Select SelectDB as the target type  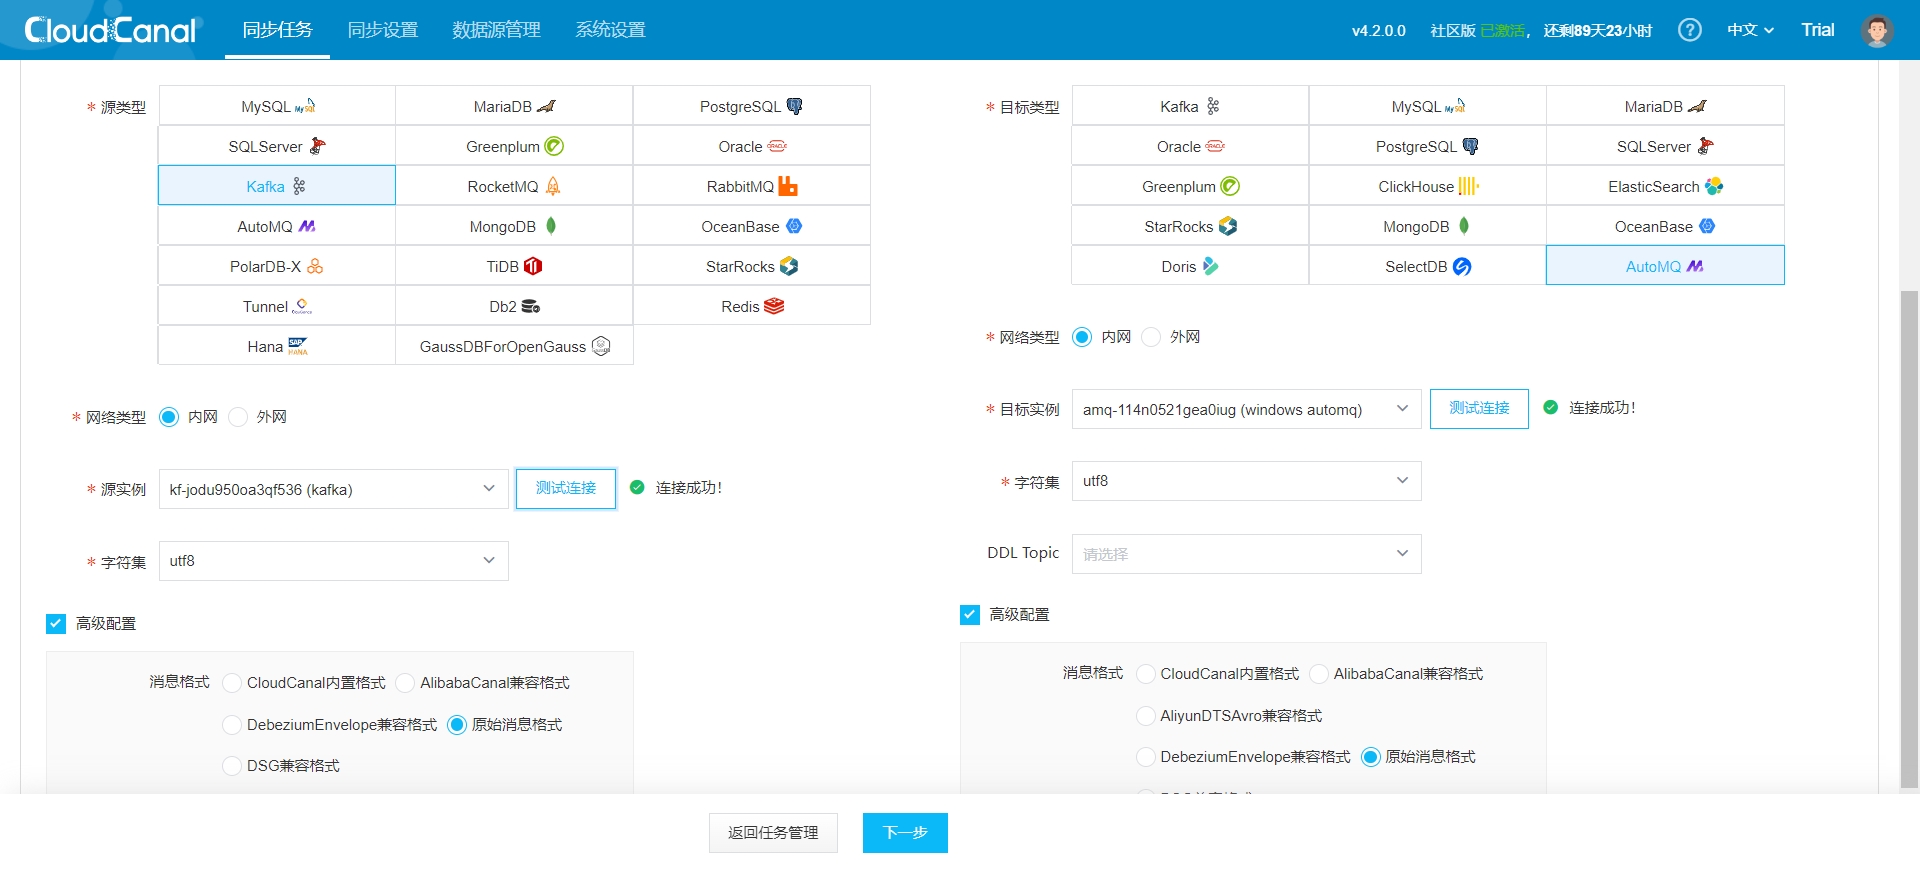1427,266
